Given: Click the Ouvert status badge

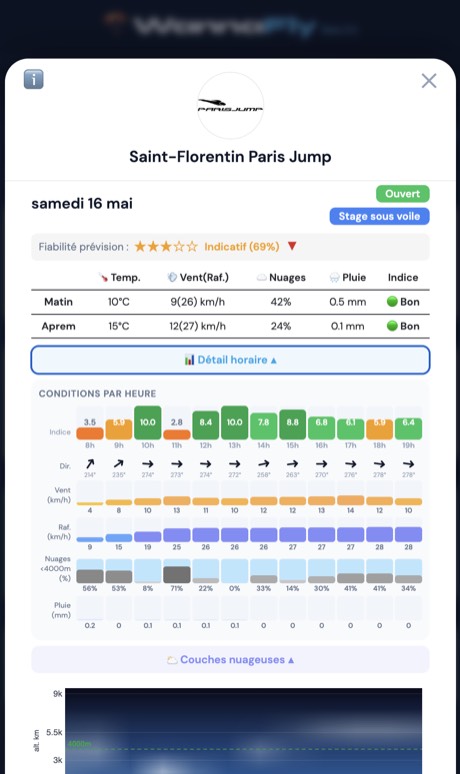Looking at the screenshot, I should click(x=403, y=194).
